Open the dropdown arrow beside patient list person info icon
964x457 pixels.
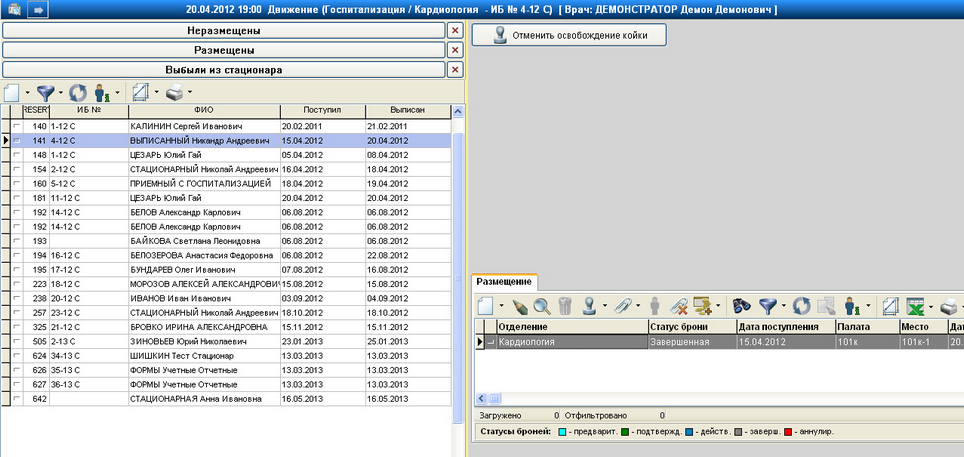click(117, 93)
